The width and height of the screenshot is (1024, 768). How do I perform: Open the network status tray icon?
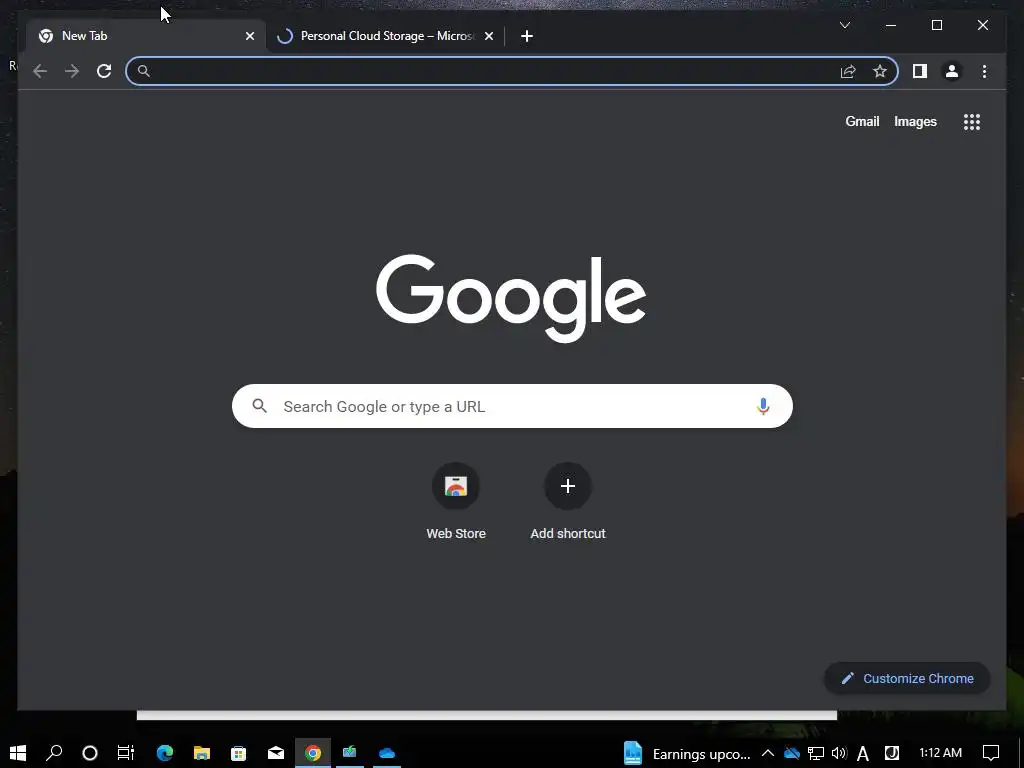click(816, 754)
